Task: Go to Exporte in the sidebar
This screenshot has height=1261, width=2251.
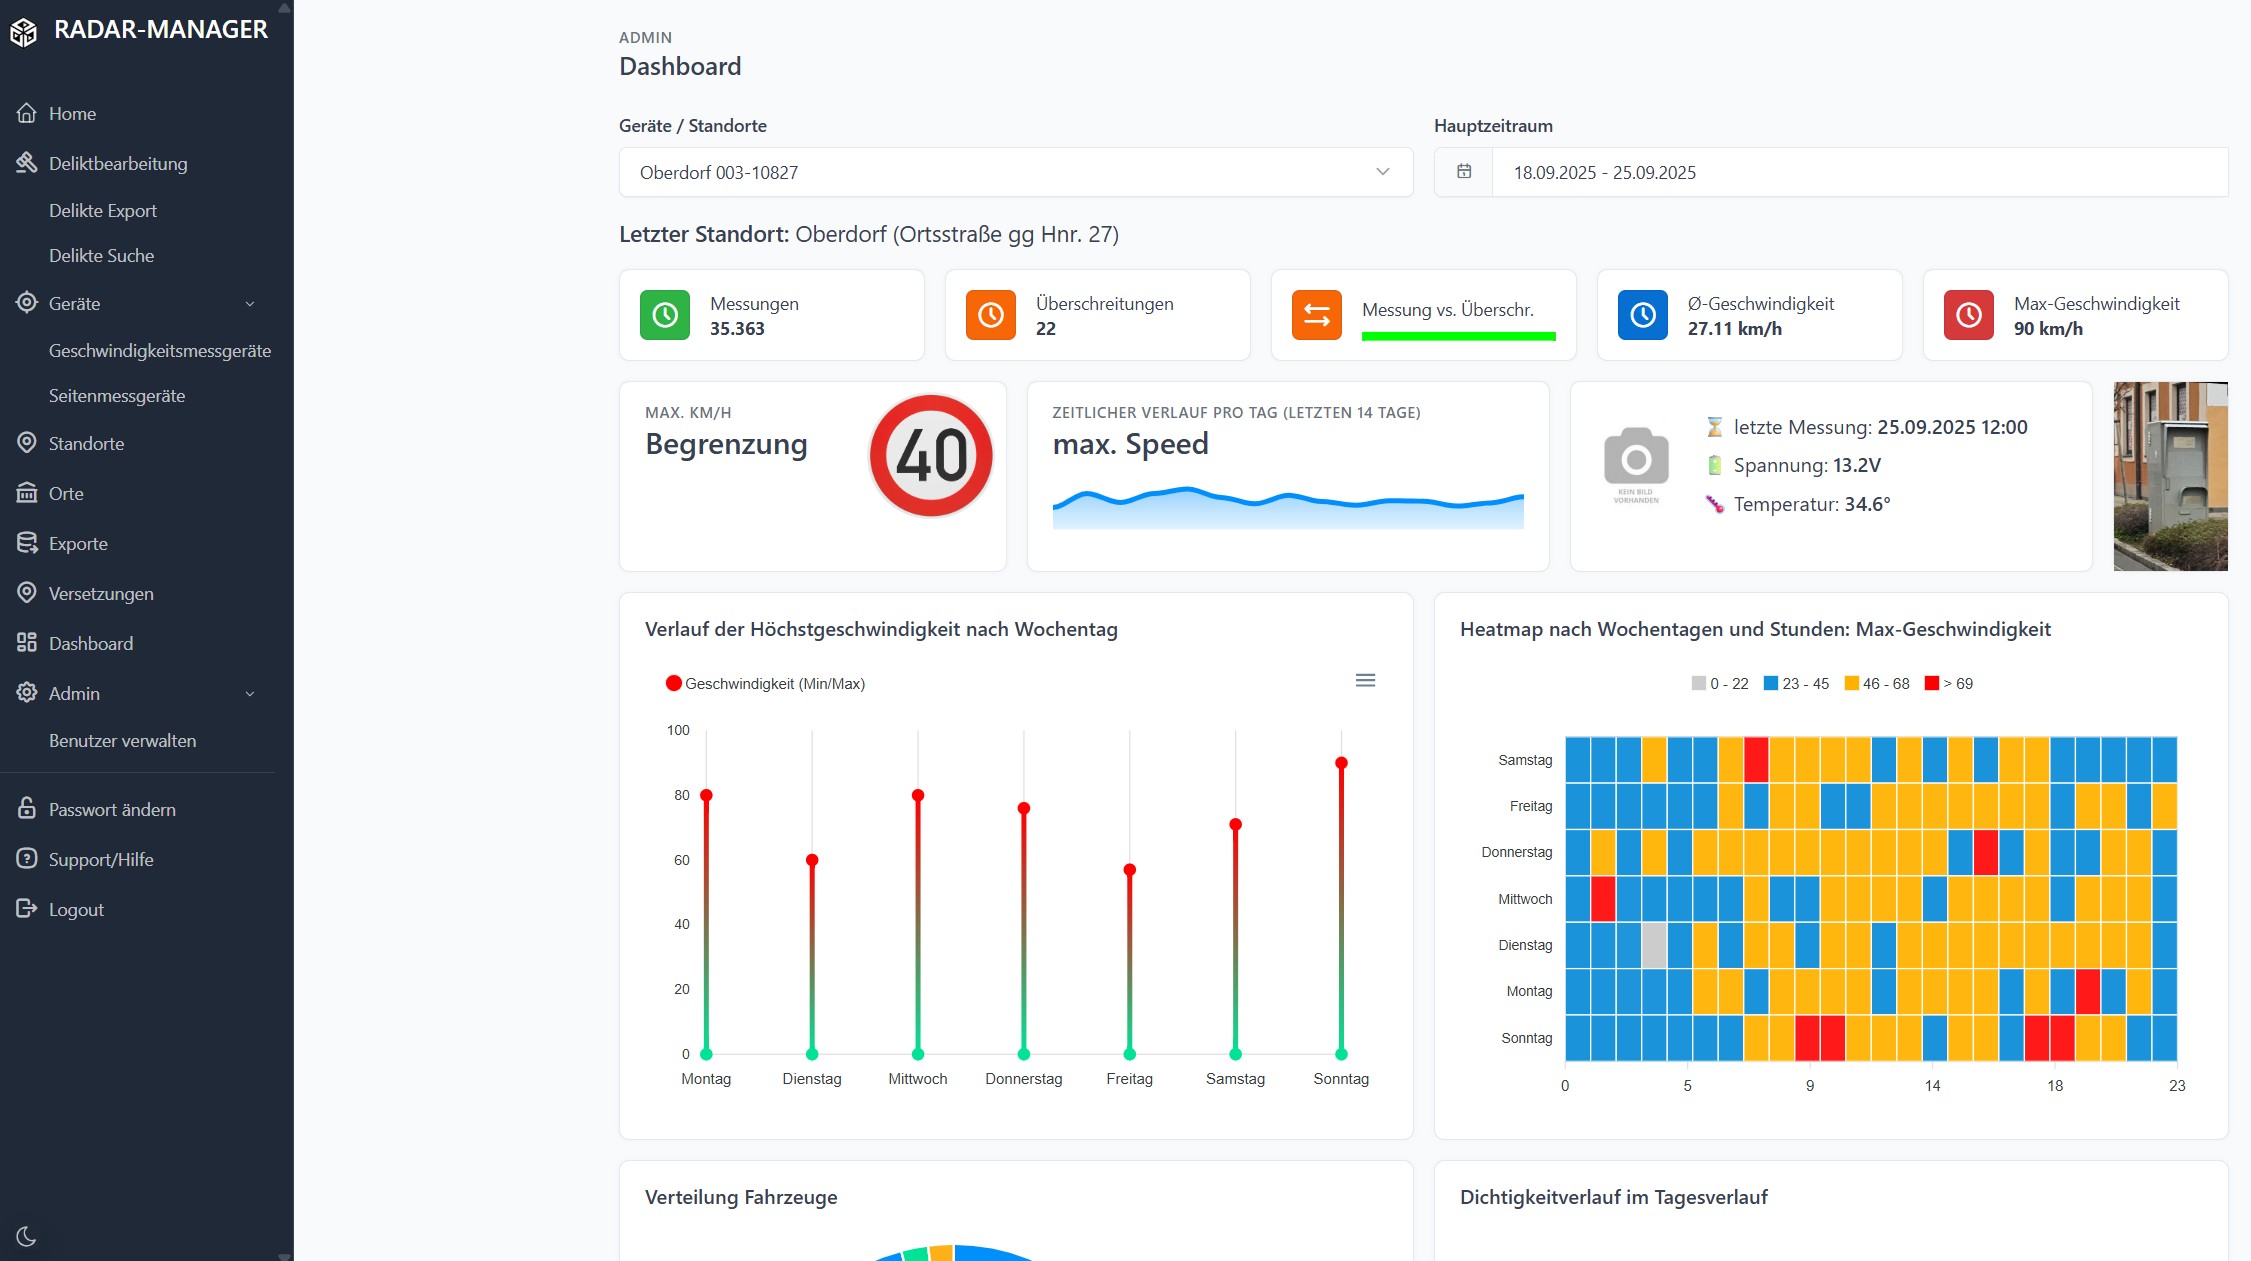Action: point(78,544)
